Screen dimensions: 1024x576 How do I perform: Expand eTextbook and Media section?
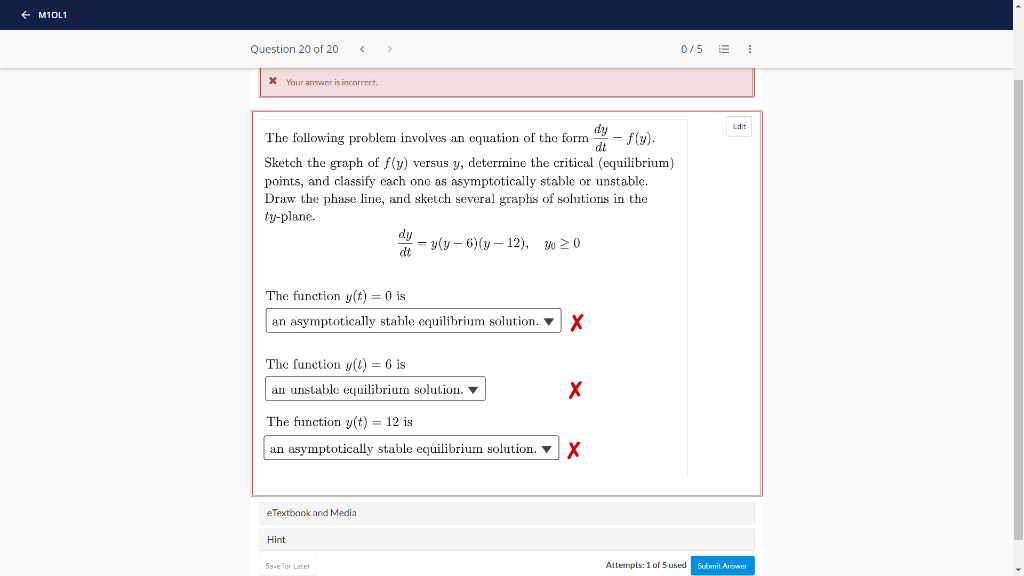506,513
